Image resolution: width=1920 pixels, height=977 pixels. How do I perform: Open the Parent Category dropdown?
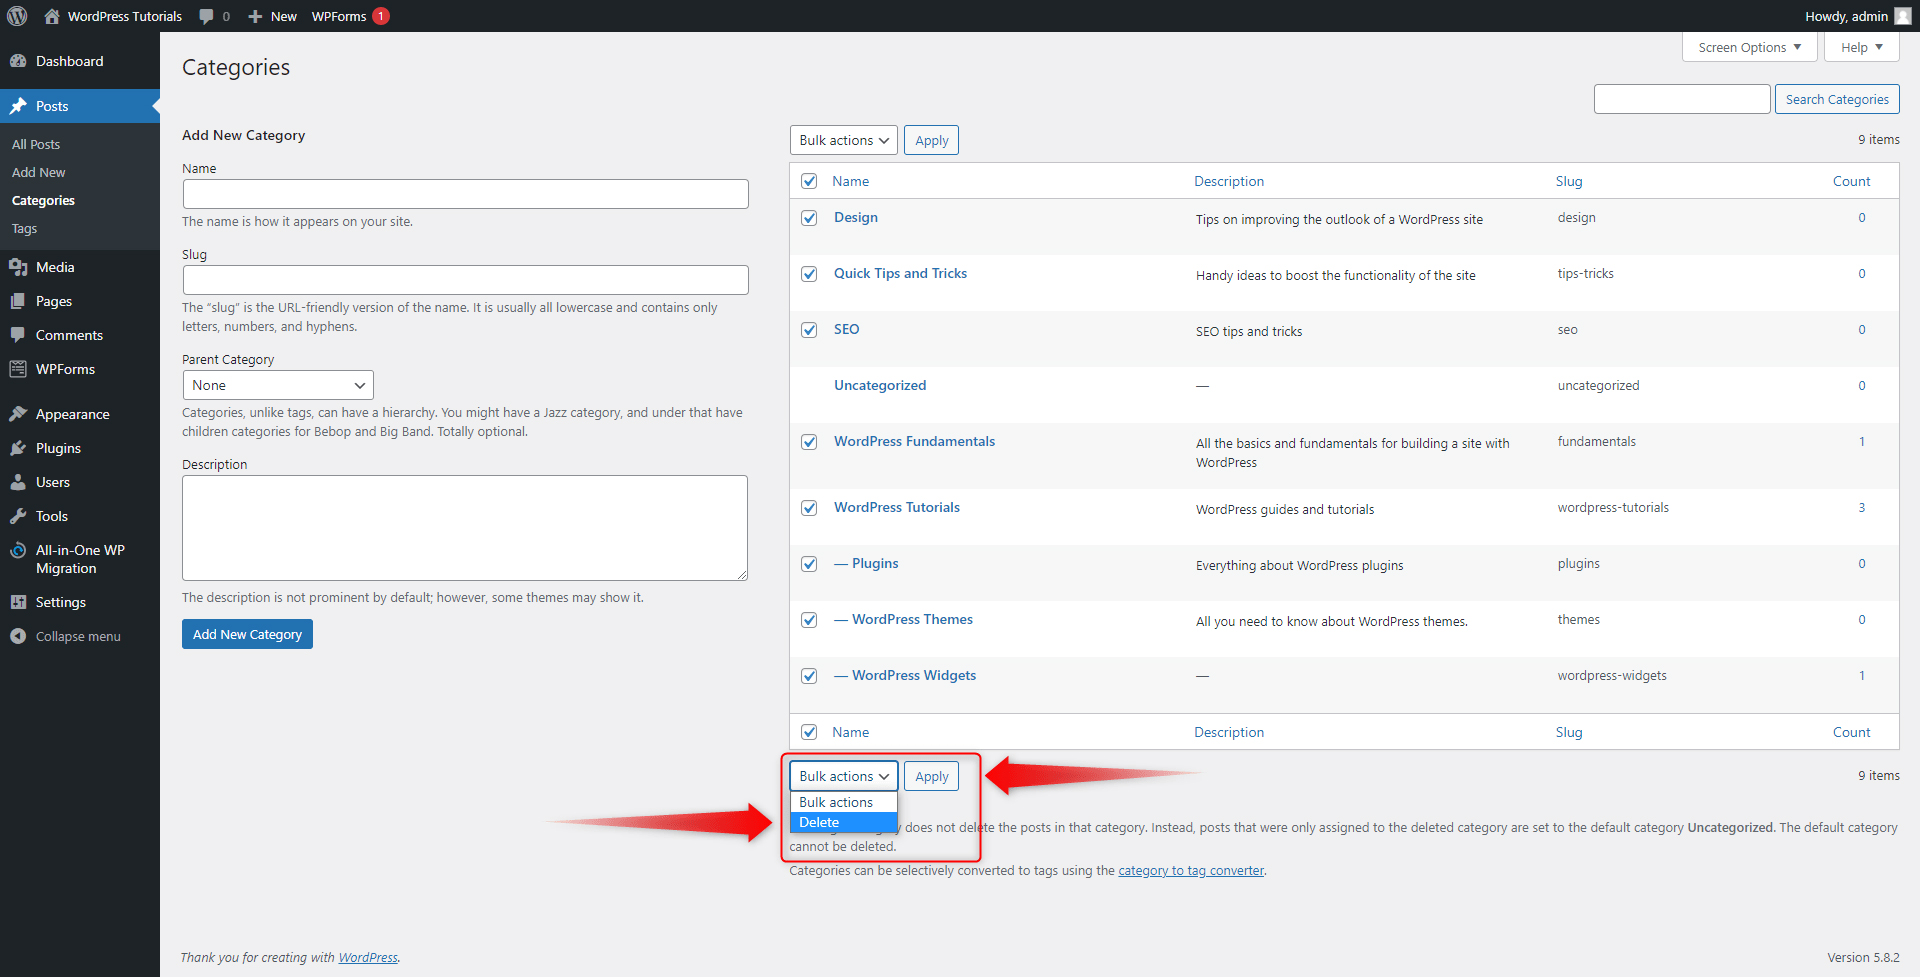[278, 385]
